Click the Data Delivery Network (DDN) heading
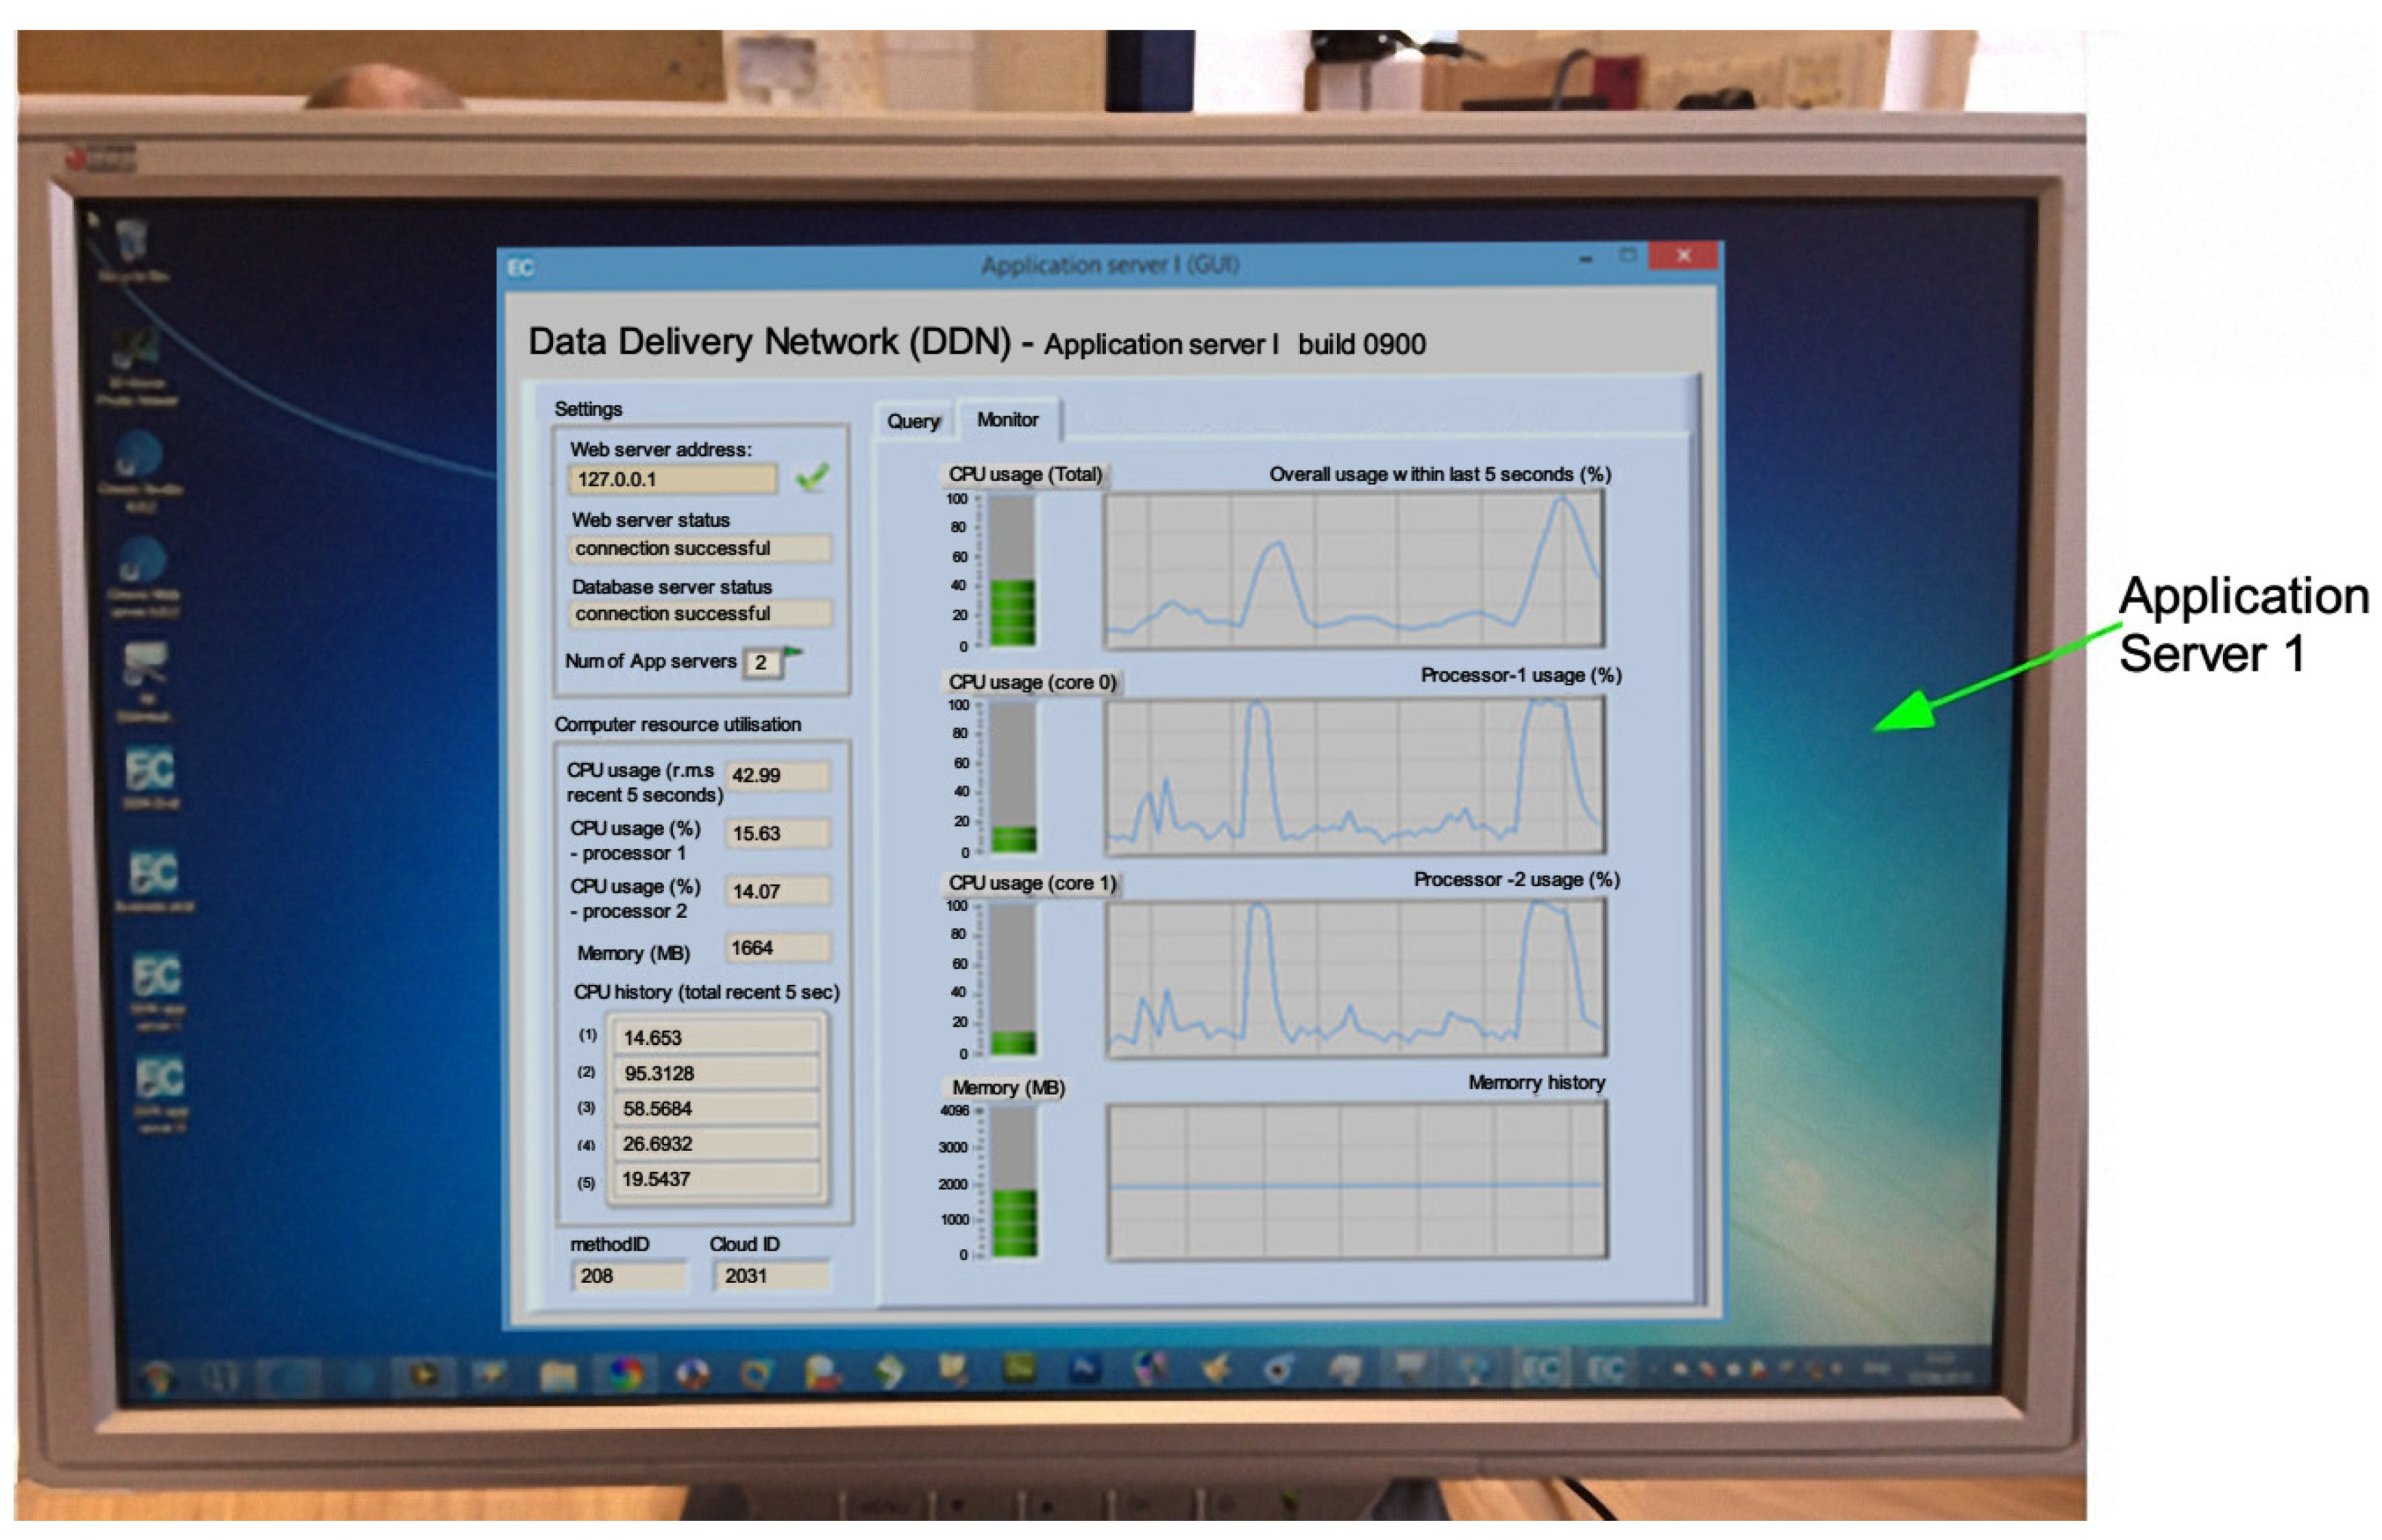 point(769,342)
